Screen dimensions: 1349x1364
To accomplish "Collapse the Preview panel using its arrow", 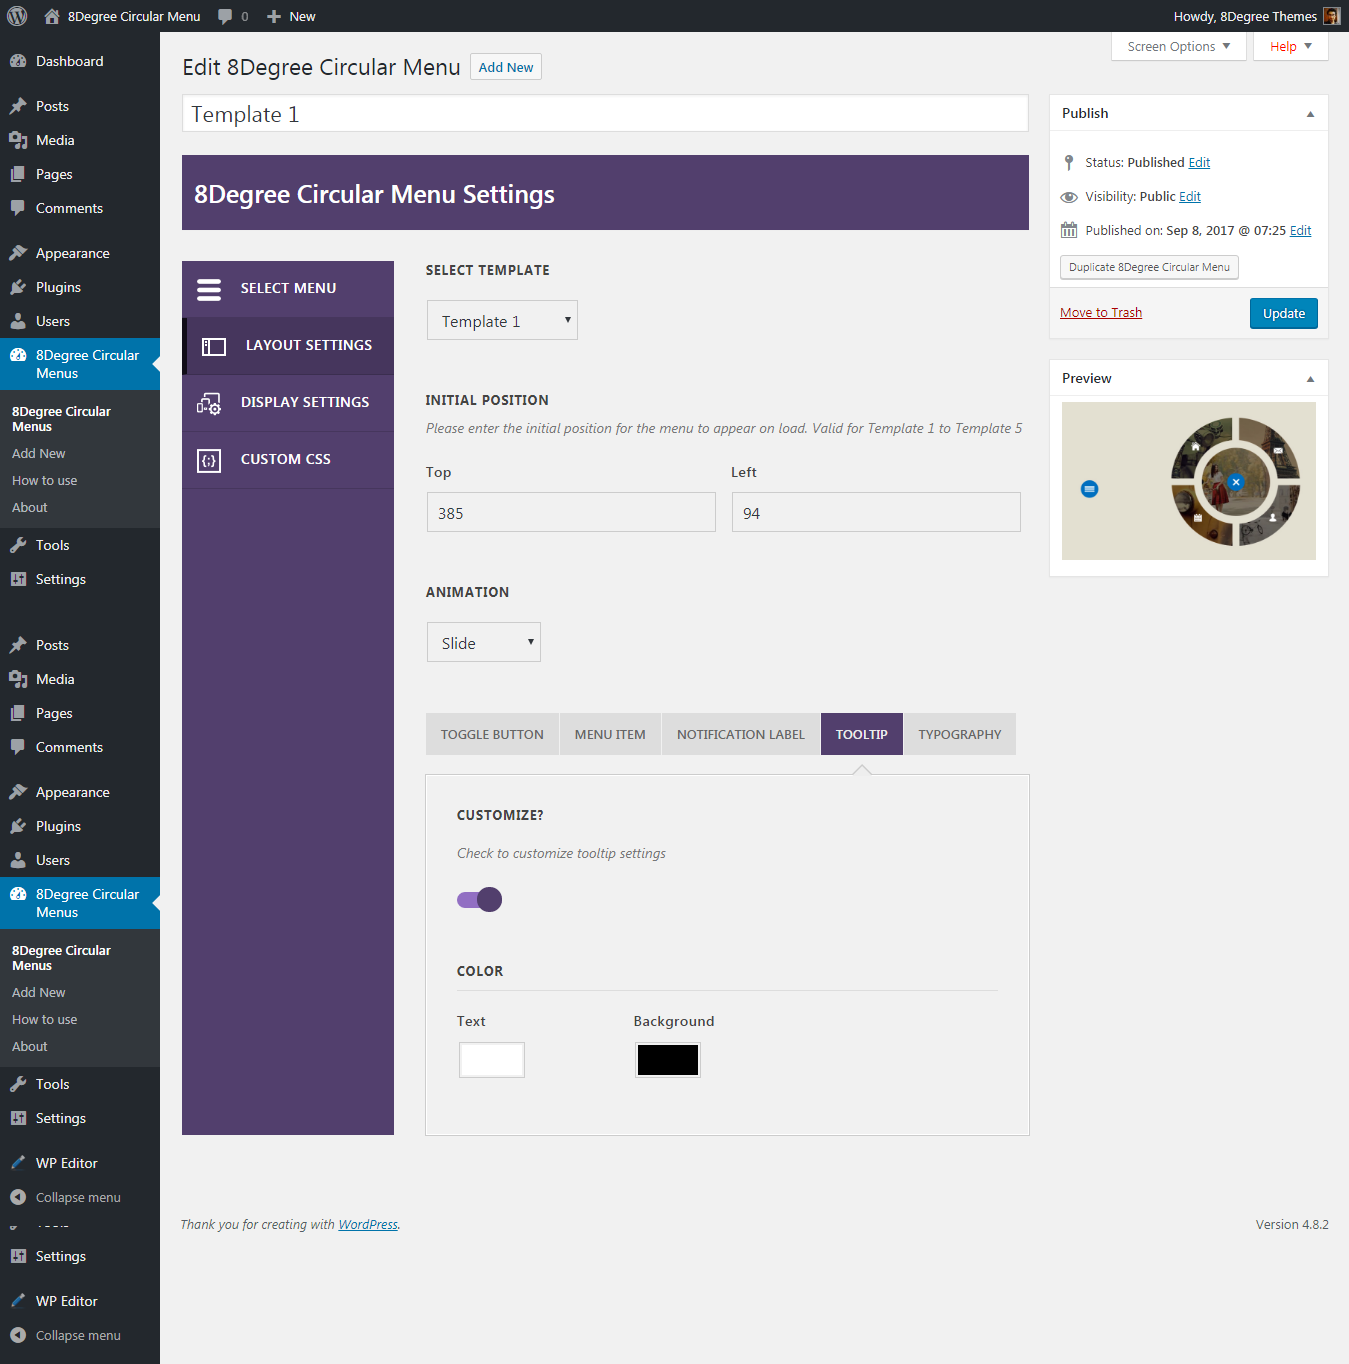I will pyautogui.click(x=1310, y=379).
